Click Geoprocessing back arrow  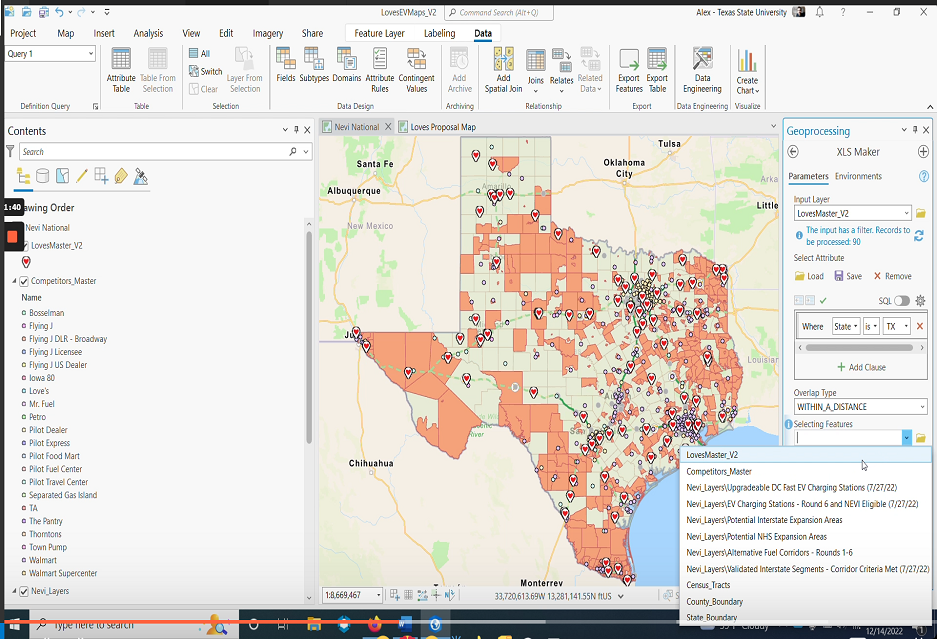tap(793, 152)
